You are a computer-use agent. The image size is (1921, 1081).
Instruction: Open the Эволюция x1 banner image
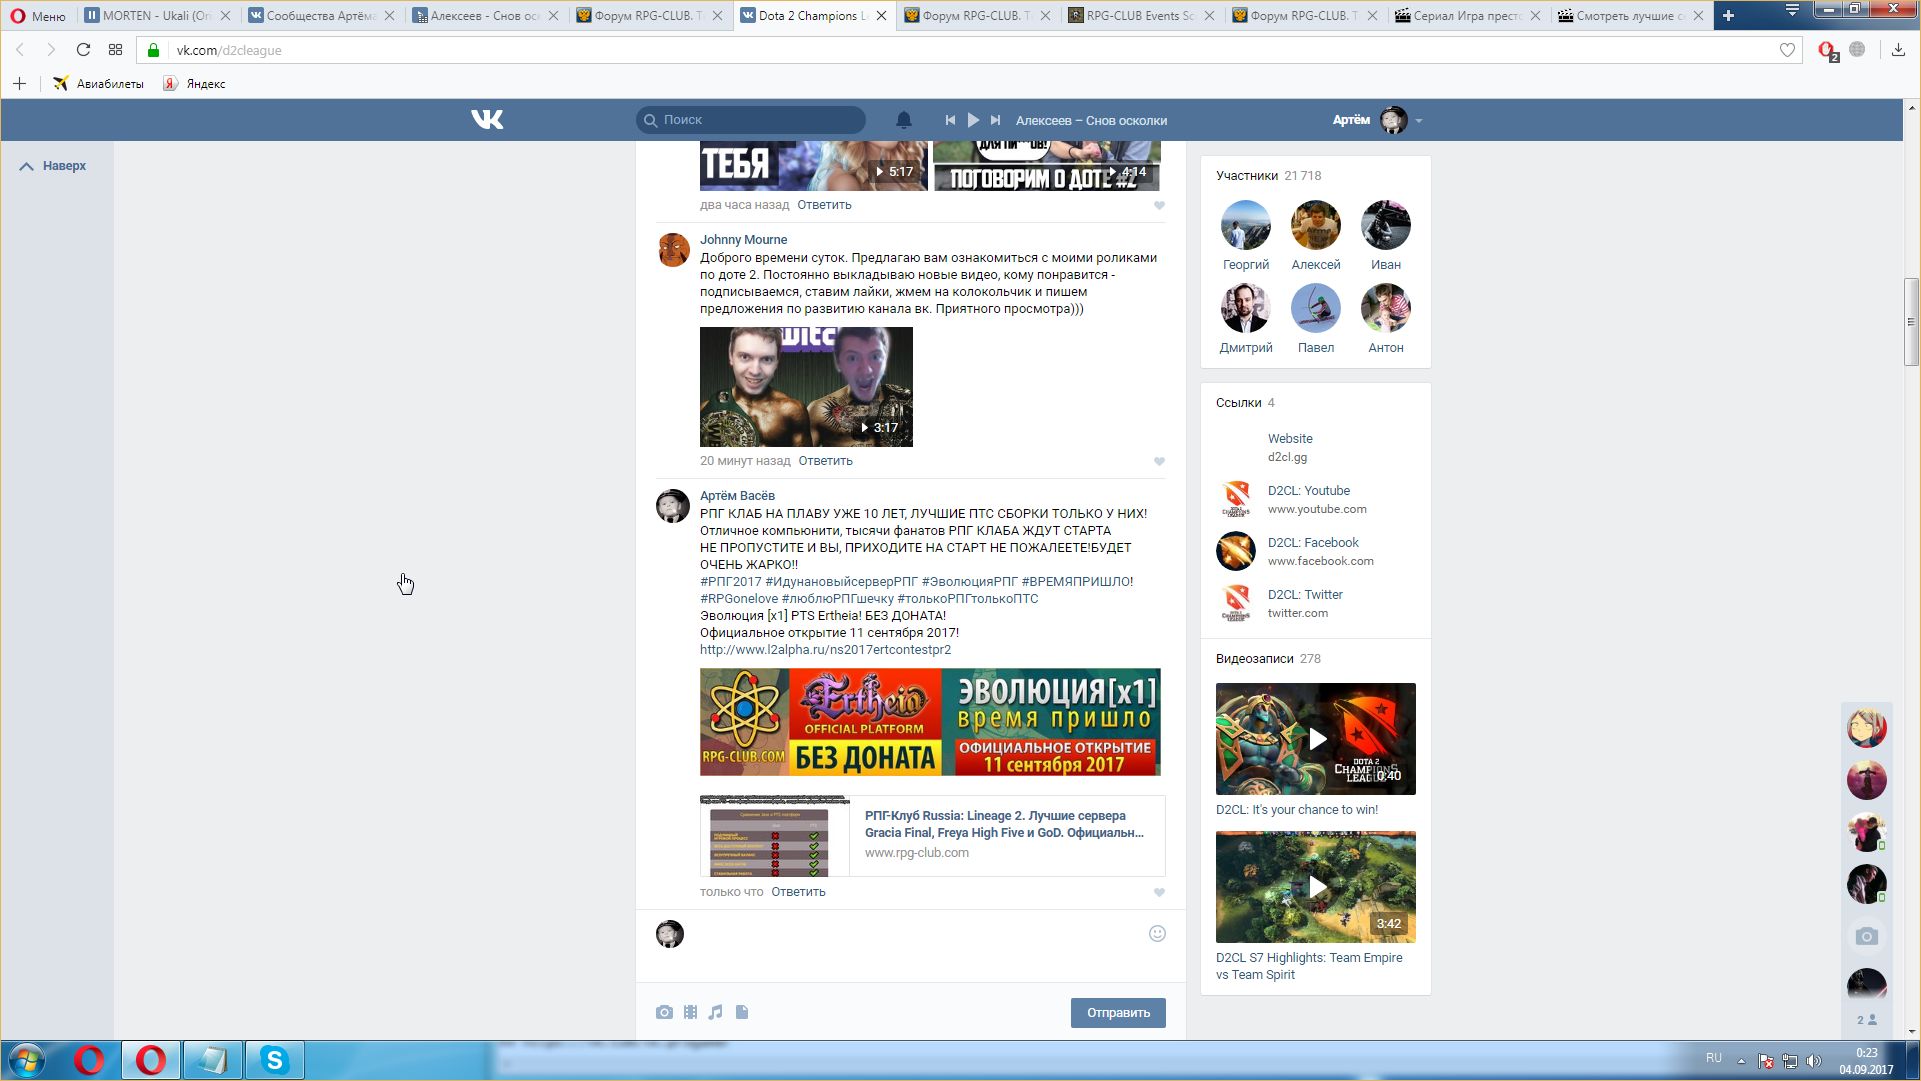click(x=930, y=722)
